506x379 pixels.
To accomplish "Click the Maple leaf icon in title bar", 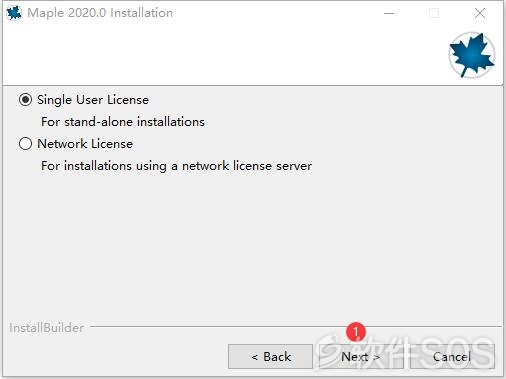I will click(x=14, y=13).
